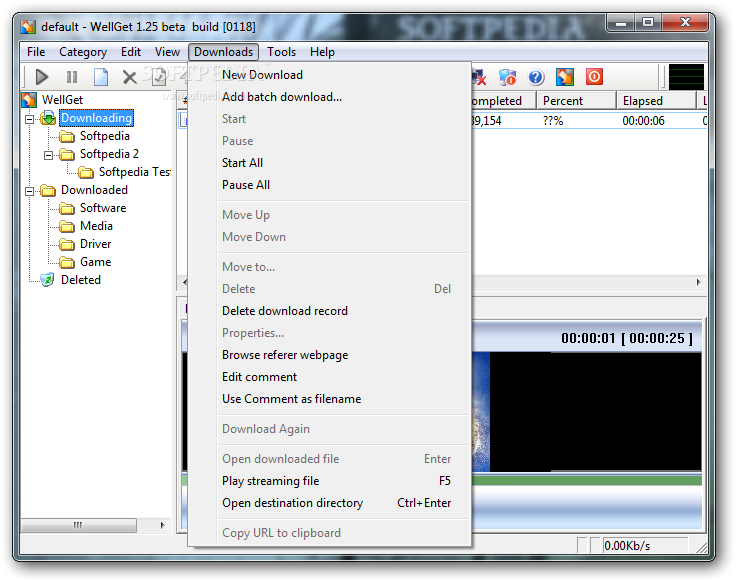736x582 pixels.
Task: Click the Pause download toolbar icon
Action: pos(72,77)
